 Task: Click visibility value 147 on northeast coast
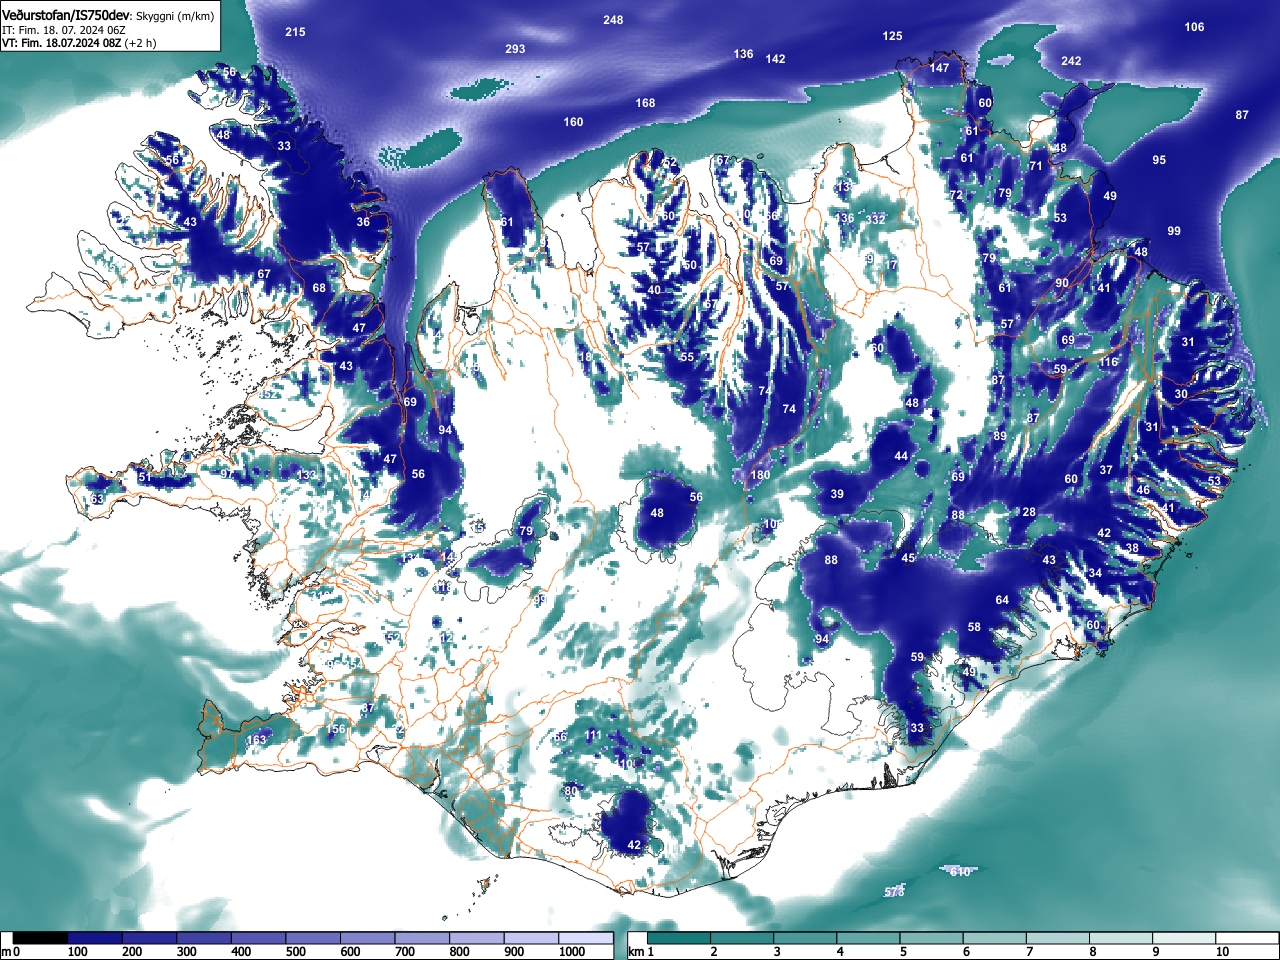939,68
